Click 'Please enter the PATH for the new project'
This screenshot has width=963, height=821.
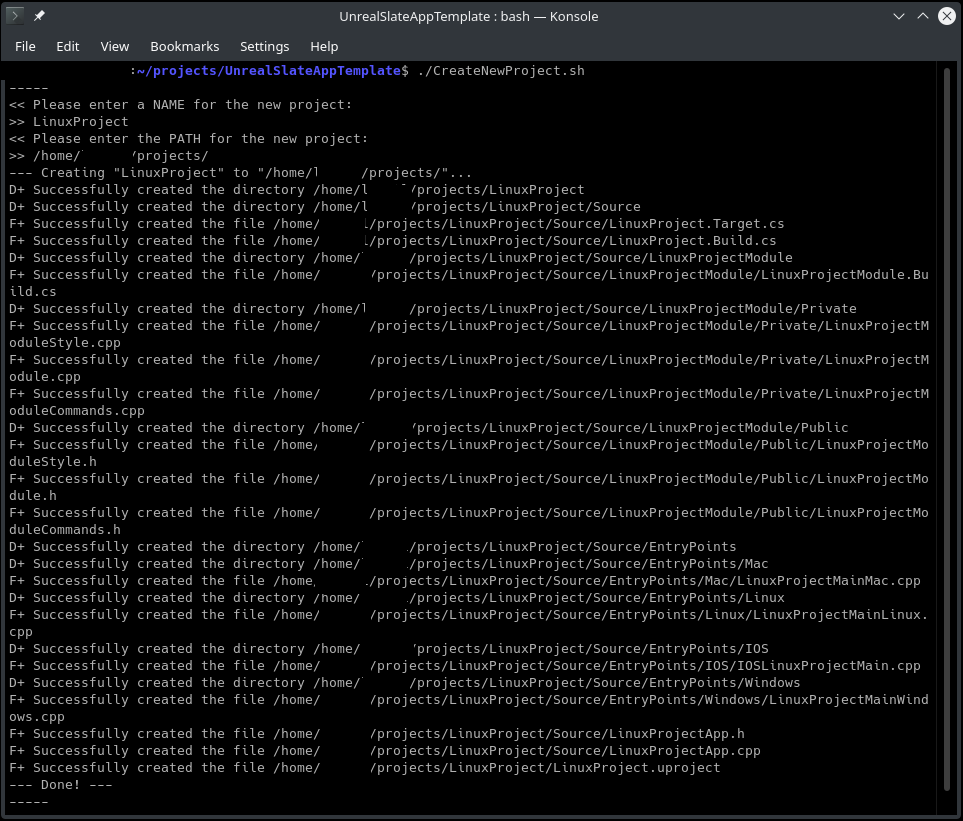(200, 139)
